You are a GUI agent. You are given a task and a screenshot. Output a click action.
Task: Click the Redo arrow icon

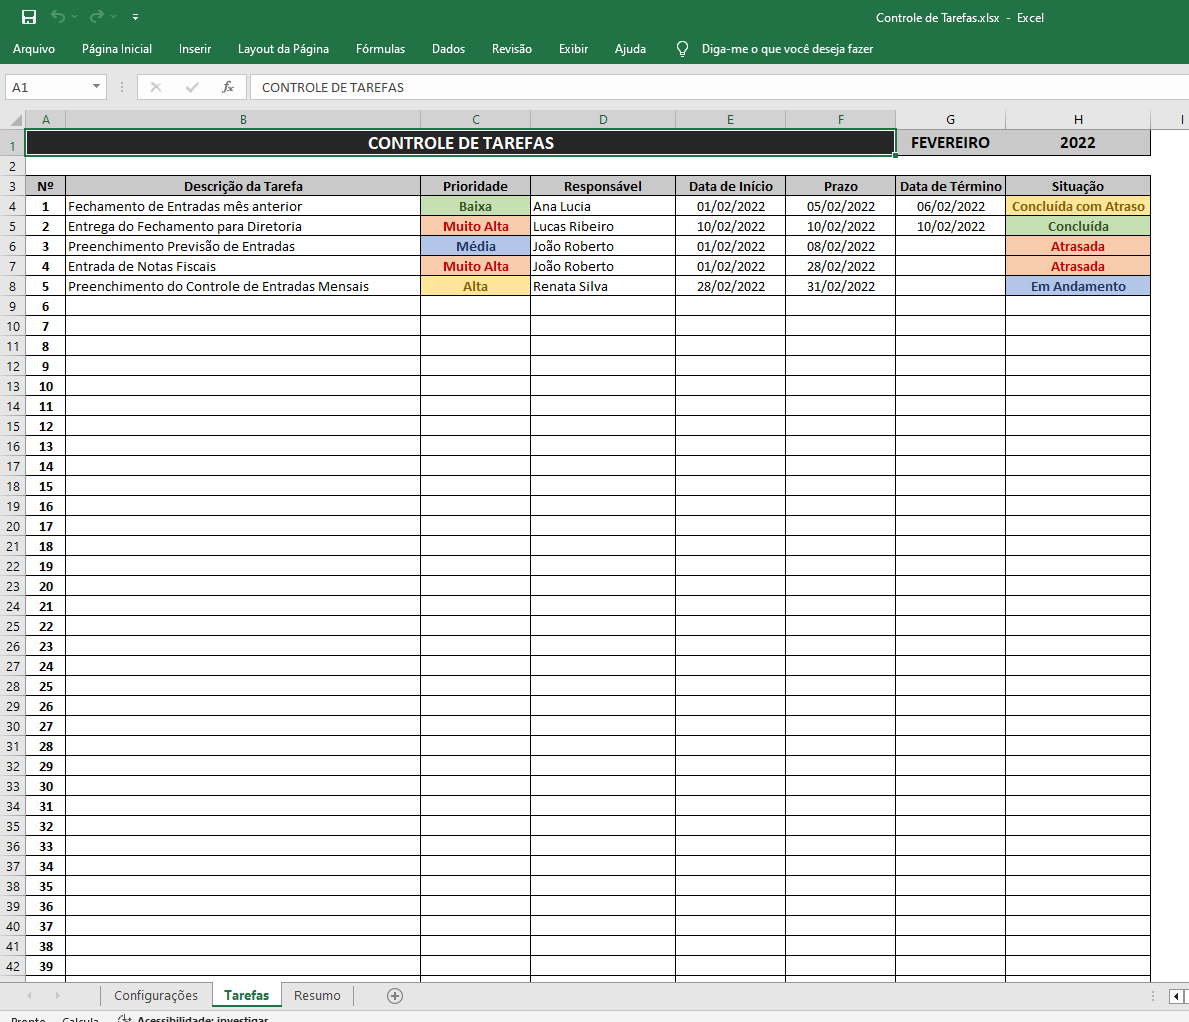tap(96, 16)
